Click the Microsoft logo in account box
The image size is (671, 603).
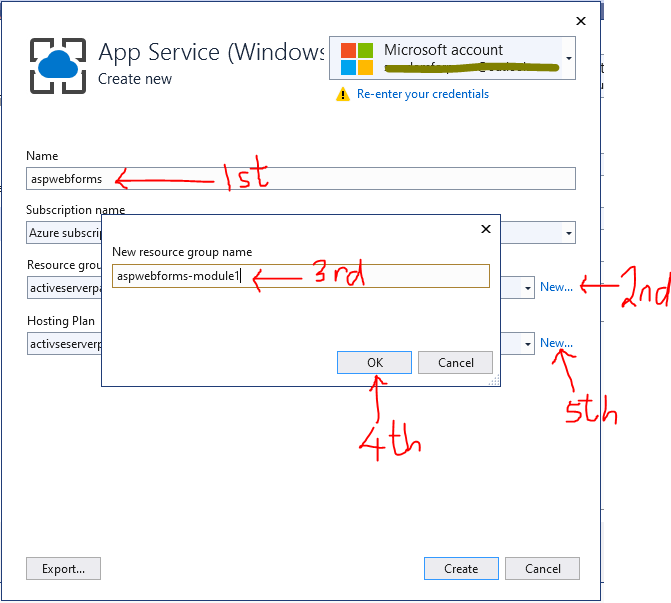click(356, 59)
